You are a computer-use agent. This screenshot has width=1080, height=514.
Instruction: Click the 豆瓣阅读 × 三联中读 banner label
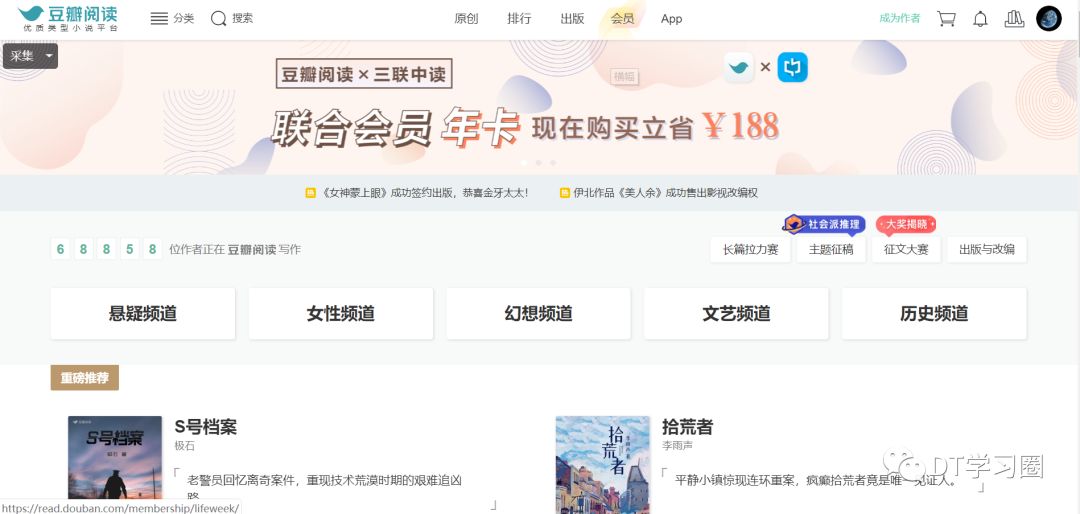coord(364,74)
